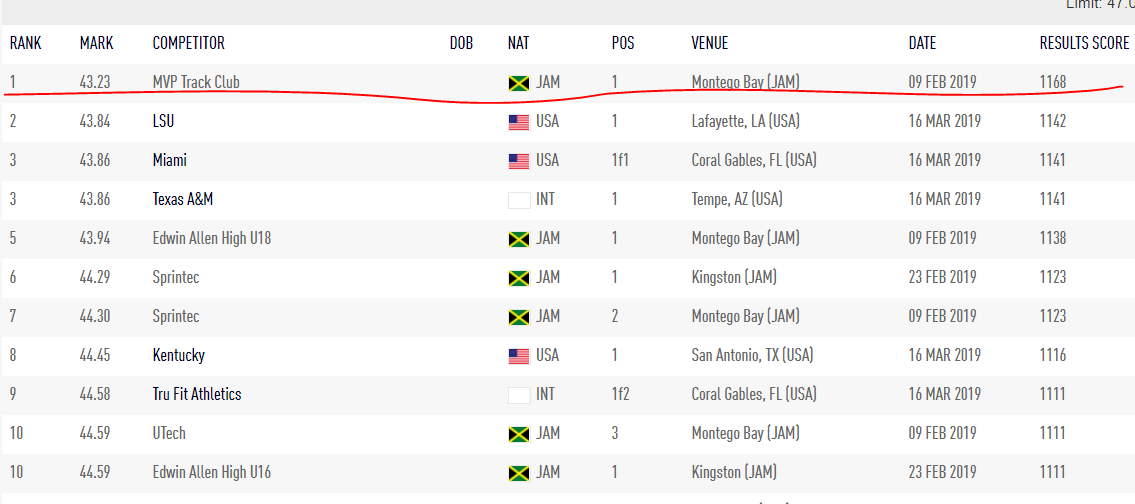Click the USA flag in Miami row
The height and width of the screenshot is (504, 1135).
pyautogui.click(x=518, y=161)
